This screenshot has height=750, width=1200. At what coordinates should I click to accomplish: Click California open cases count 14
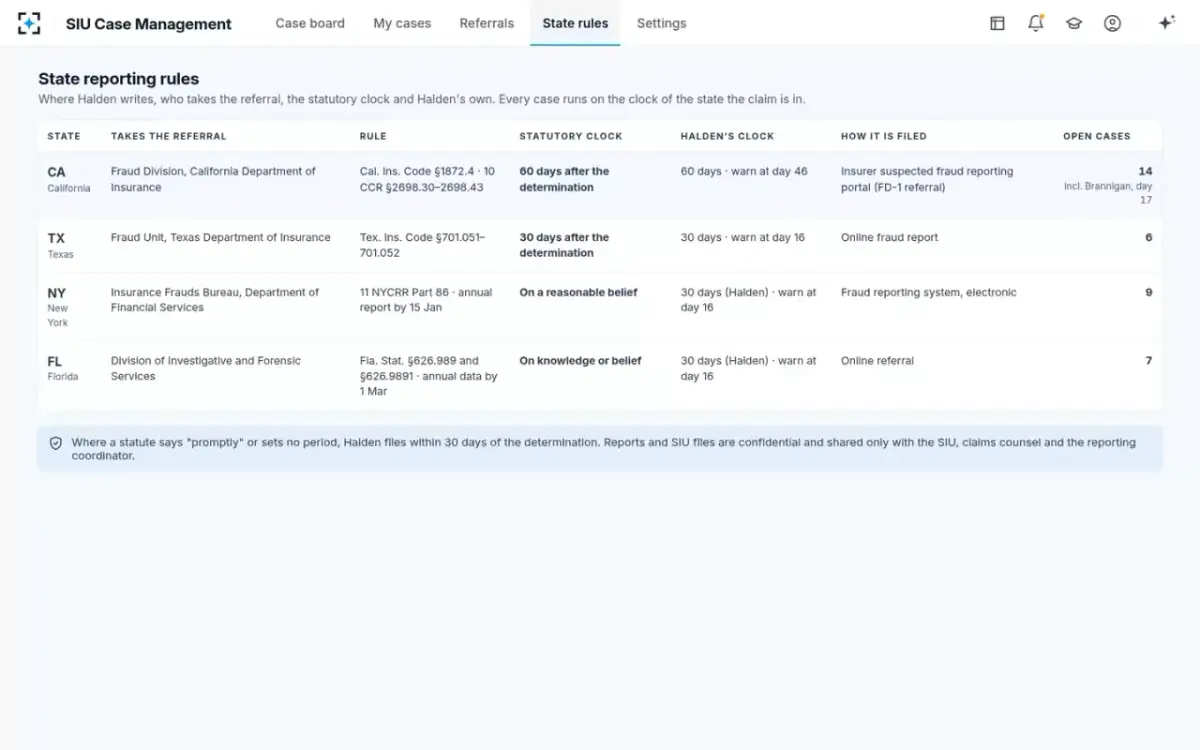point(1145,171)
